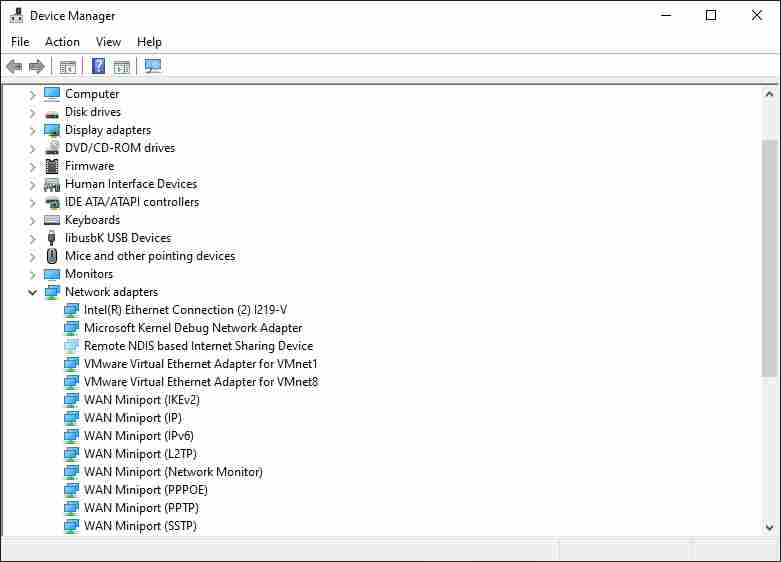This screenshot has width=781, height=562.
Task: Select VMware Virtual Ethernet Adapter for VMnet8
Action: 201,382
